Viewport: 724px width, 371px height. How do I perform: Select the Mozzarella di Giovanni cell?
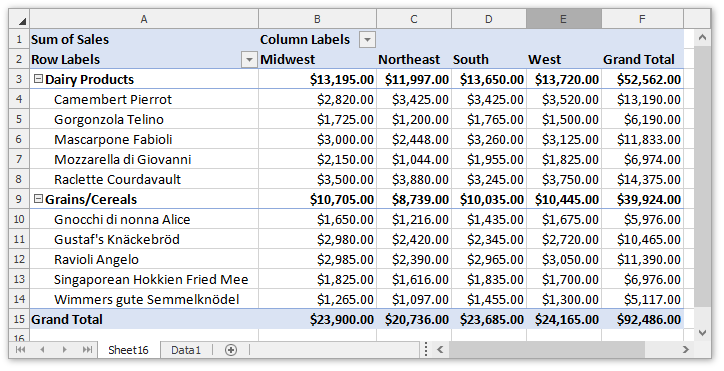pos(144,159)
